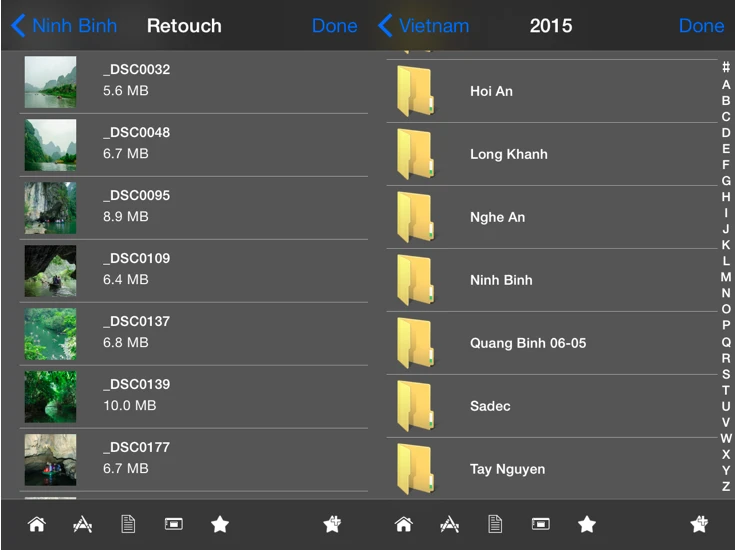The image size is (735, 550).
Task: Open the apps icon in left pane toolbar
Action: coord(83,524)
